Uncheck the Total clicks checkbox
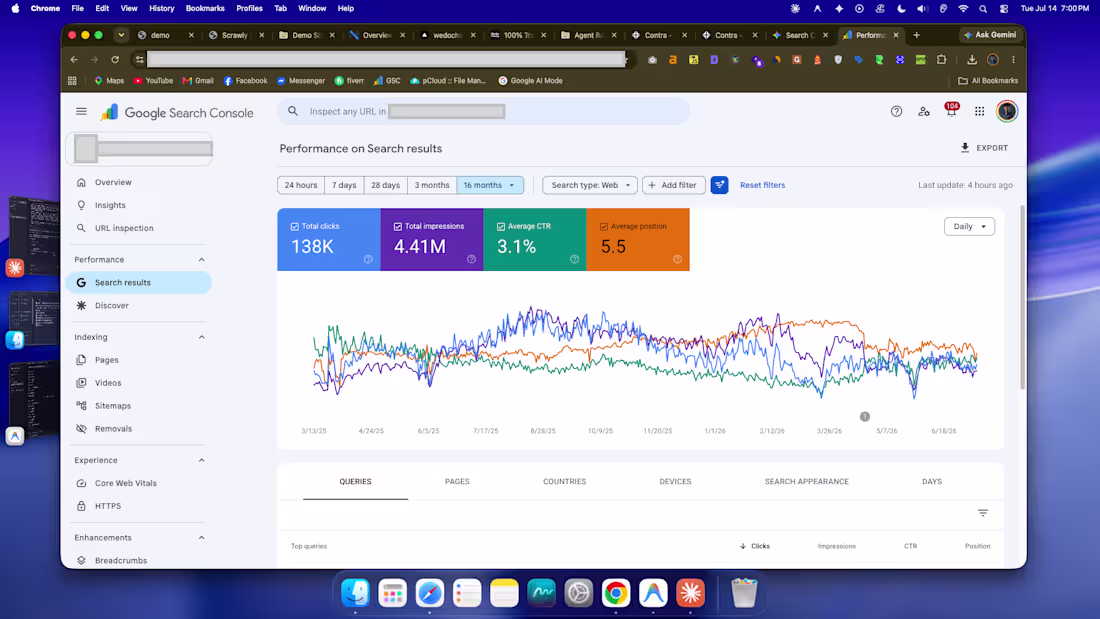The width and height of the screenshot is (1100, 619). pyautogui.click(x=295, y=227)
